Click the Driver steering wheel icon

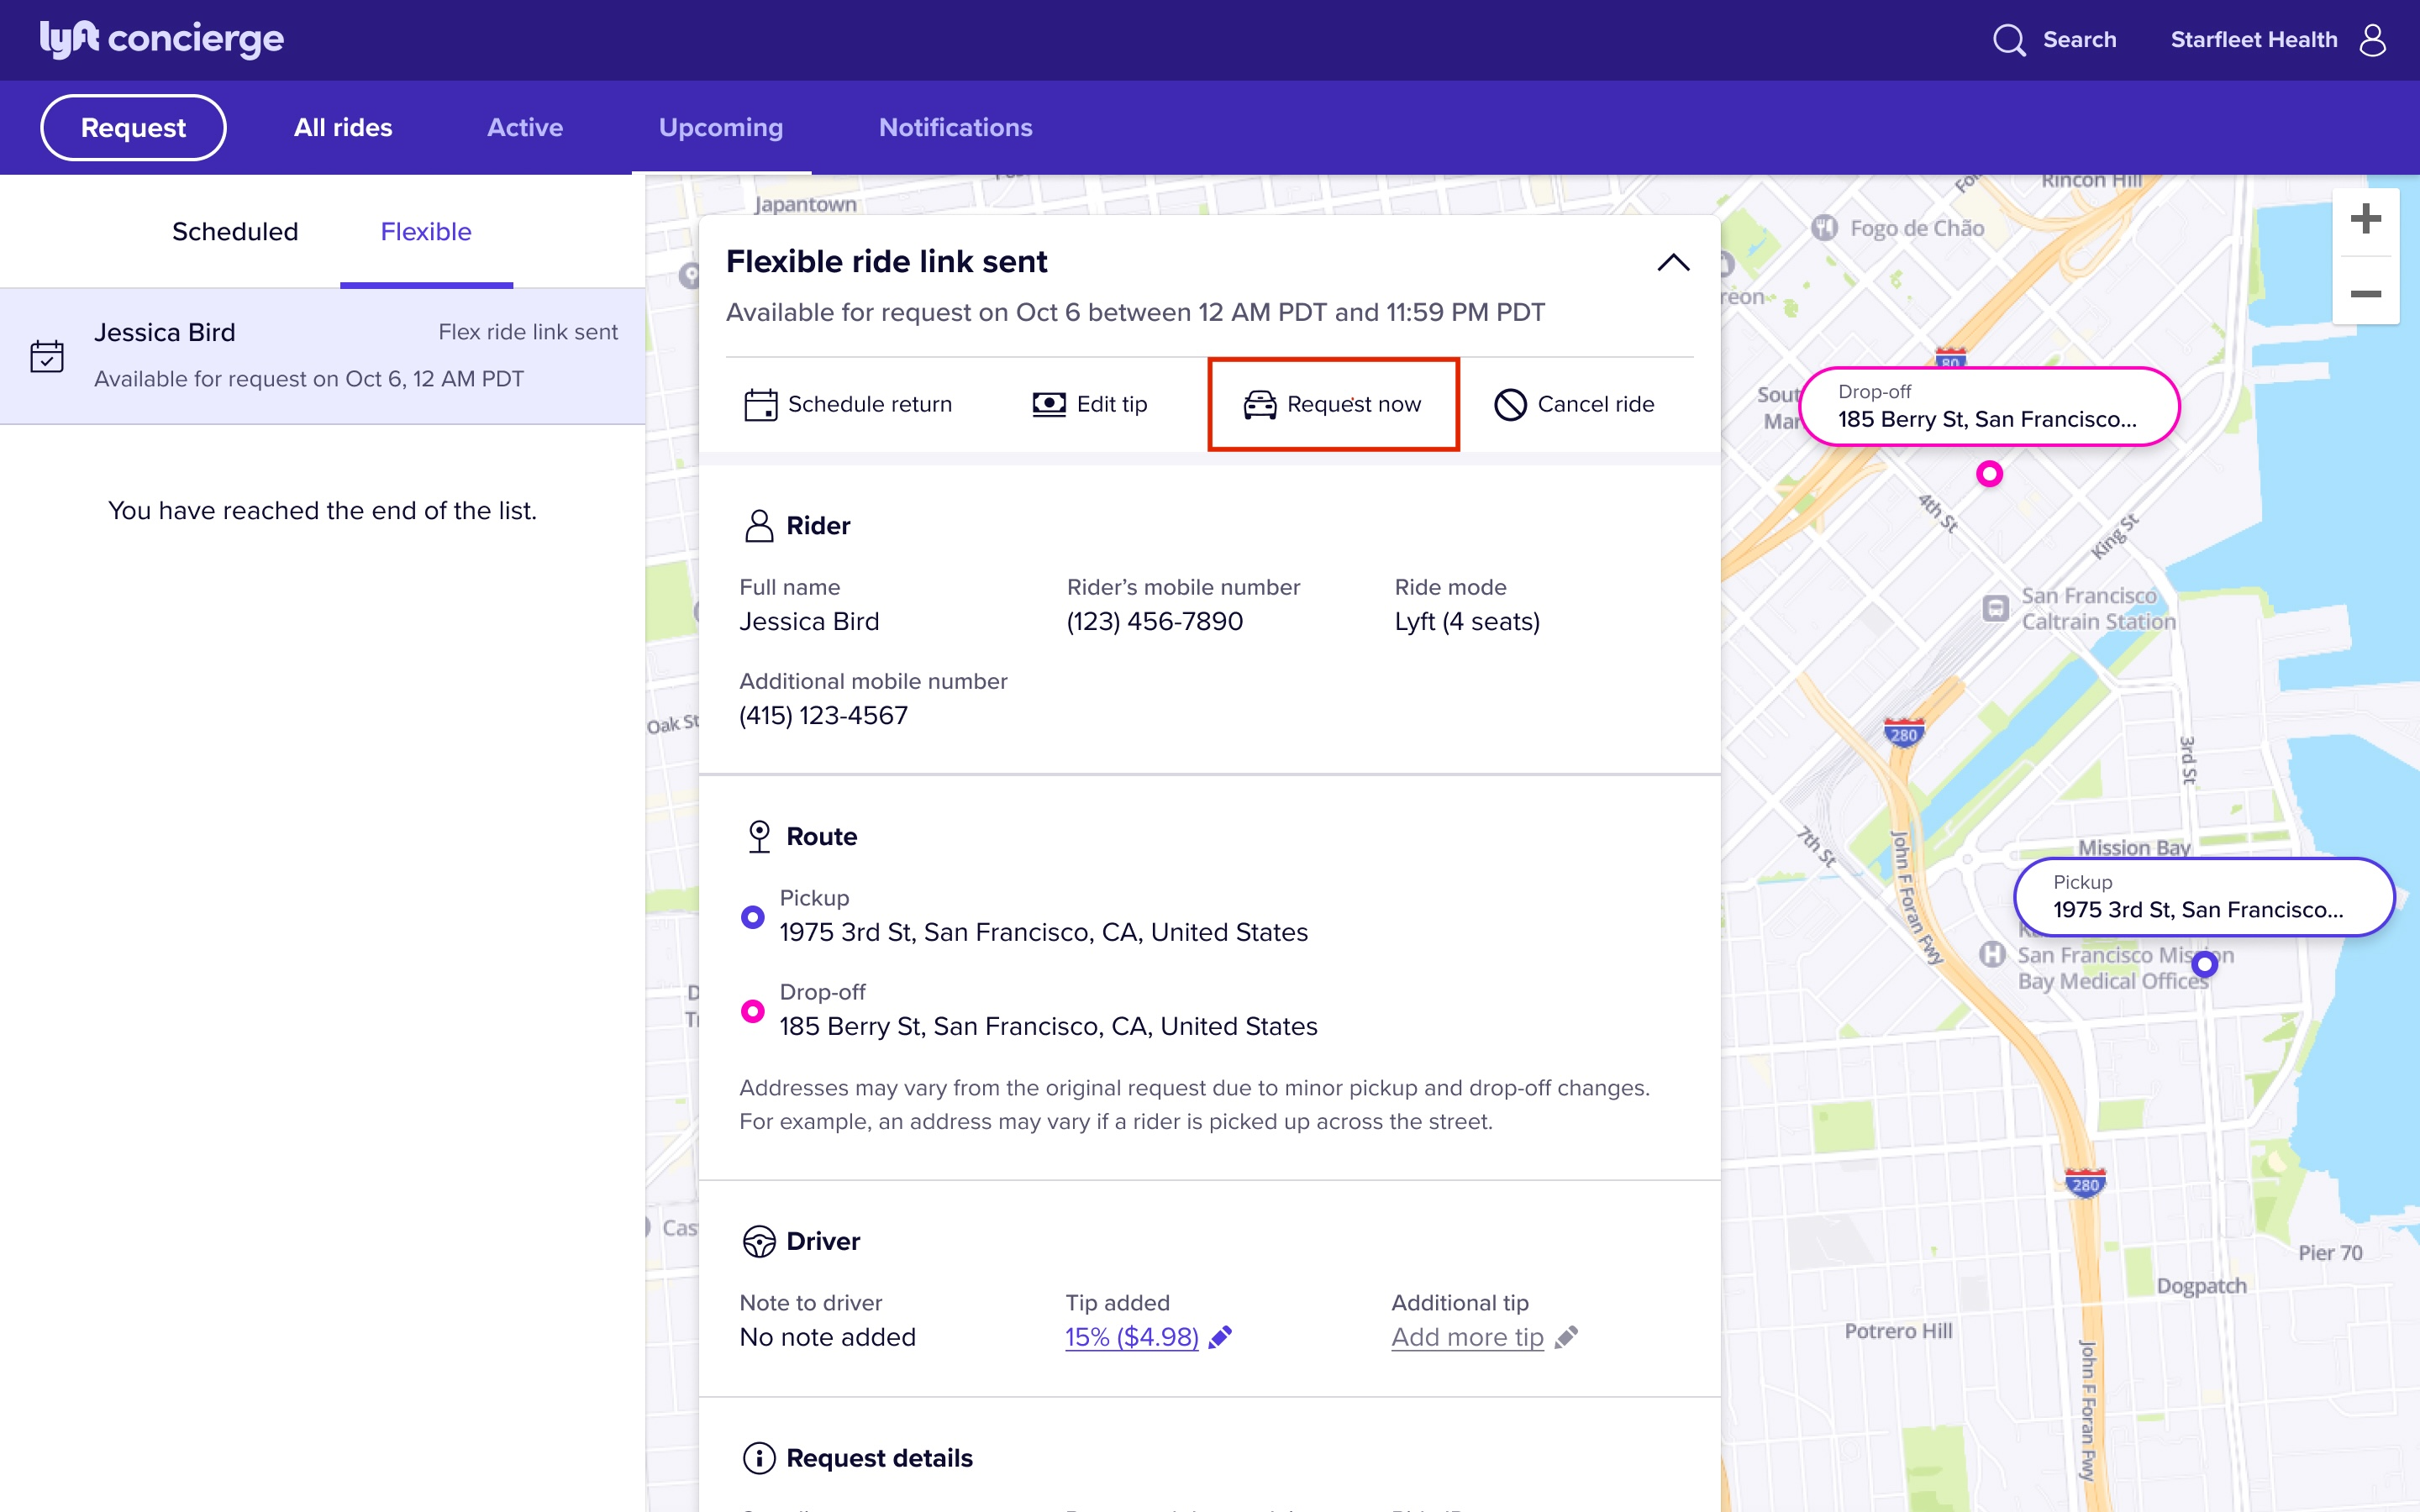759,1241
